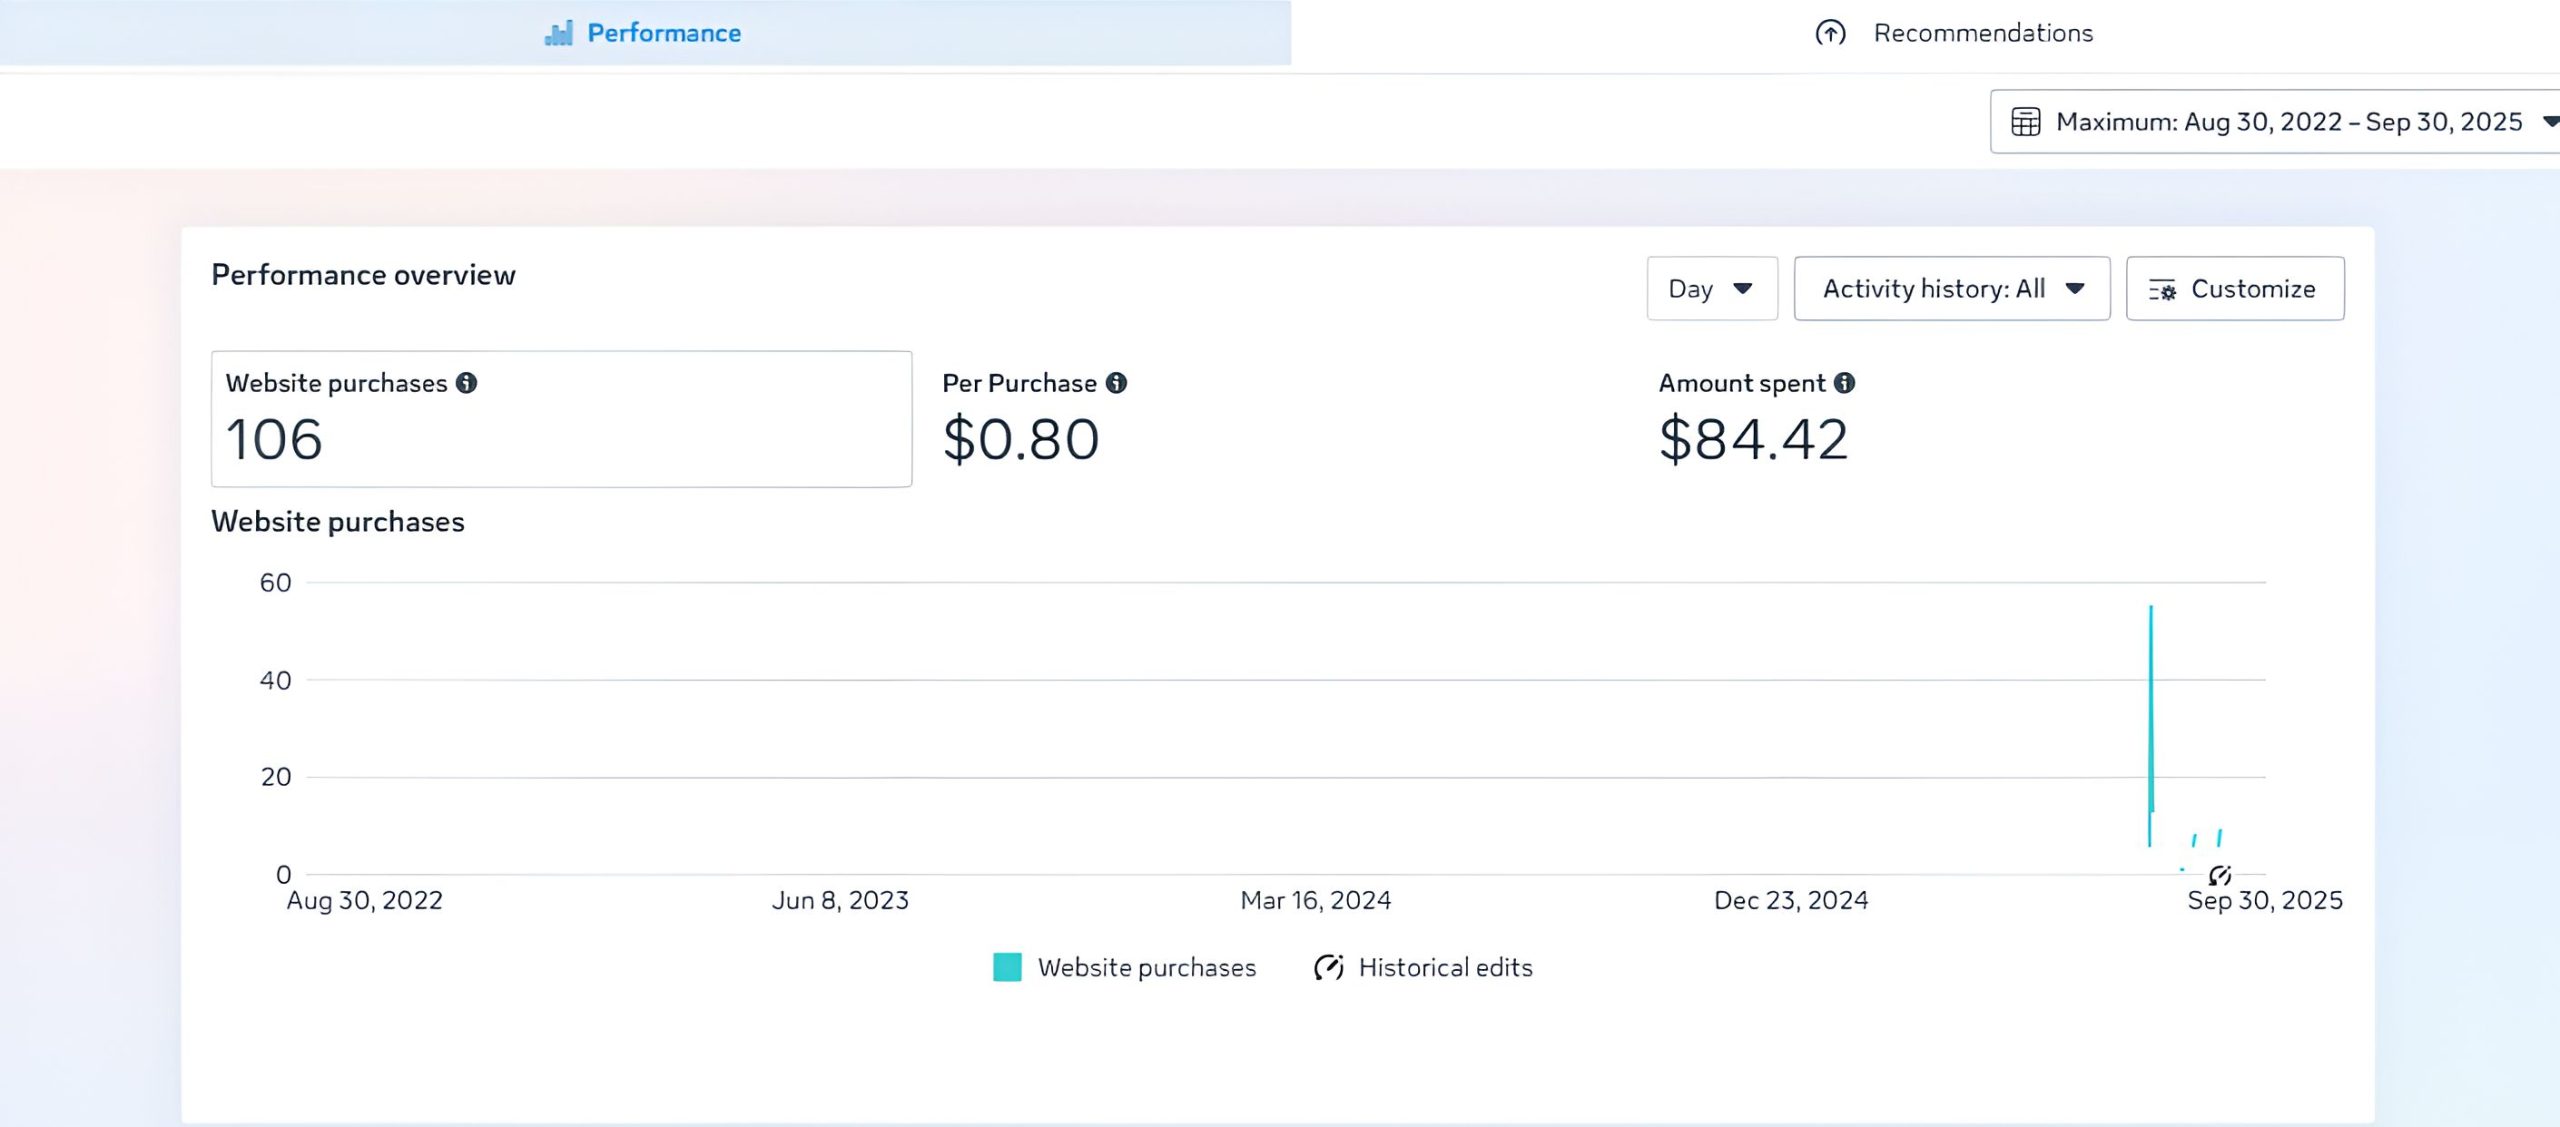
Task: Click the Recommendations arrow-up circle icon
Action: click(x=1830, y=33)
